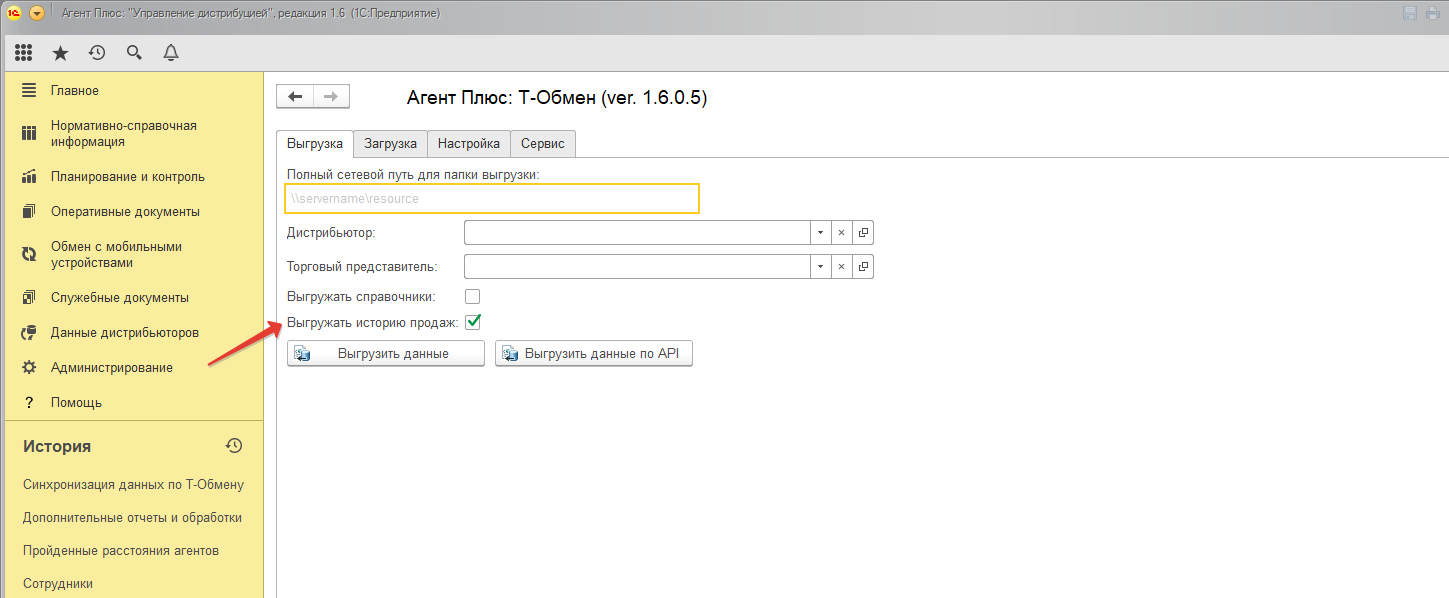Image resolution: width=1449 pixels, height=598 pixels.
Task: Click the Помощь question mark icon
Action: click(x=29, y=403)
